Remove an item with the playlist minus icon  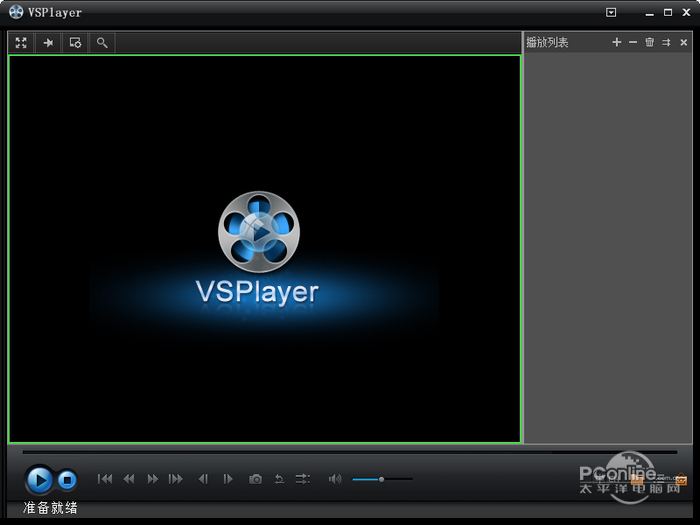pyautogui.click(x=633, y=42)
